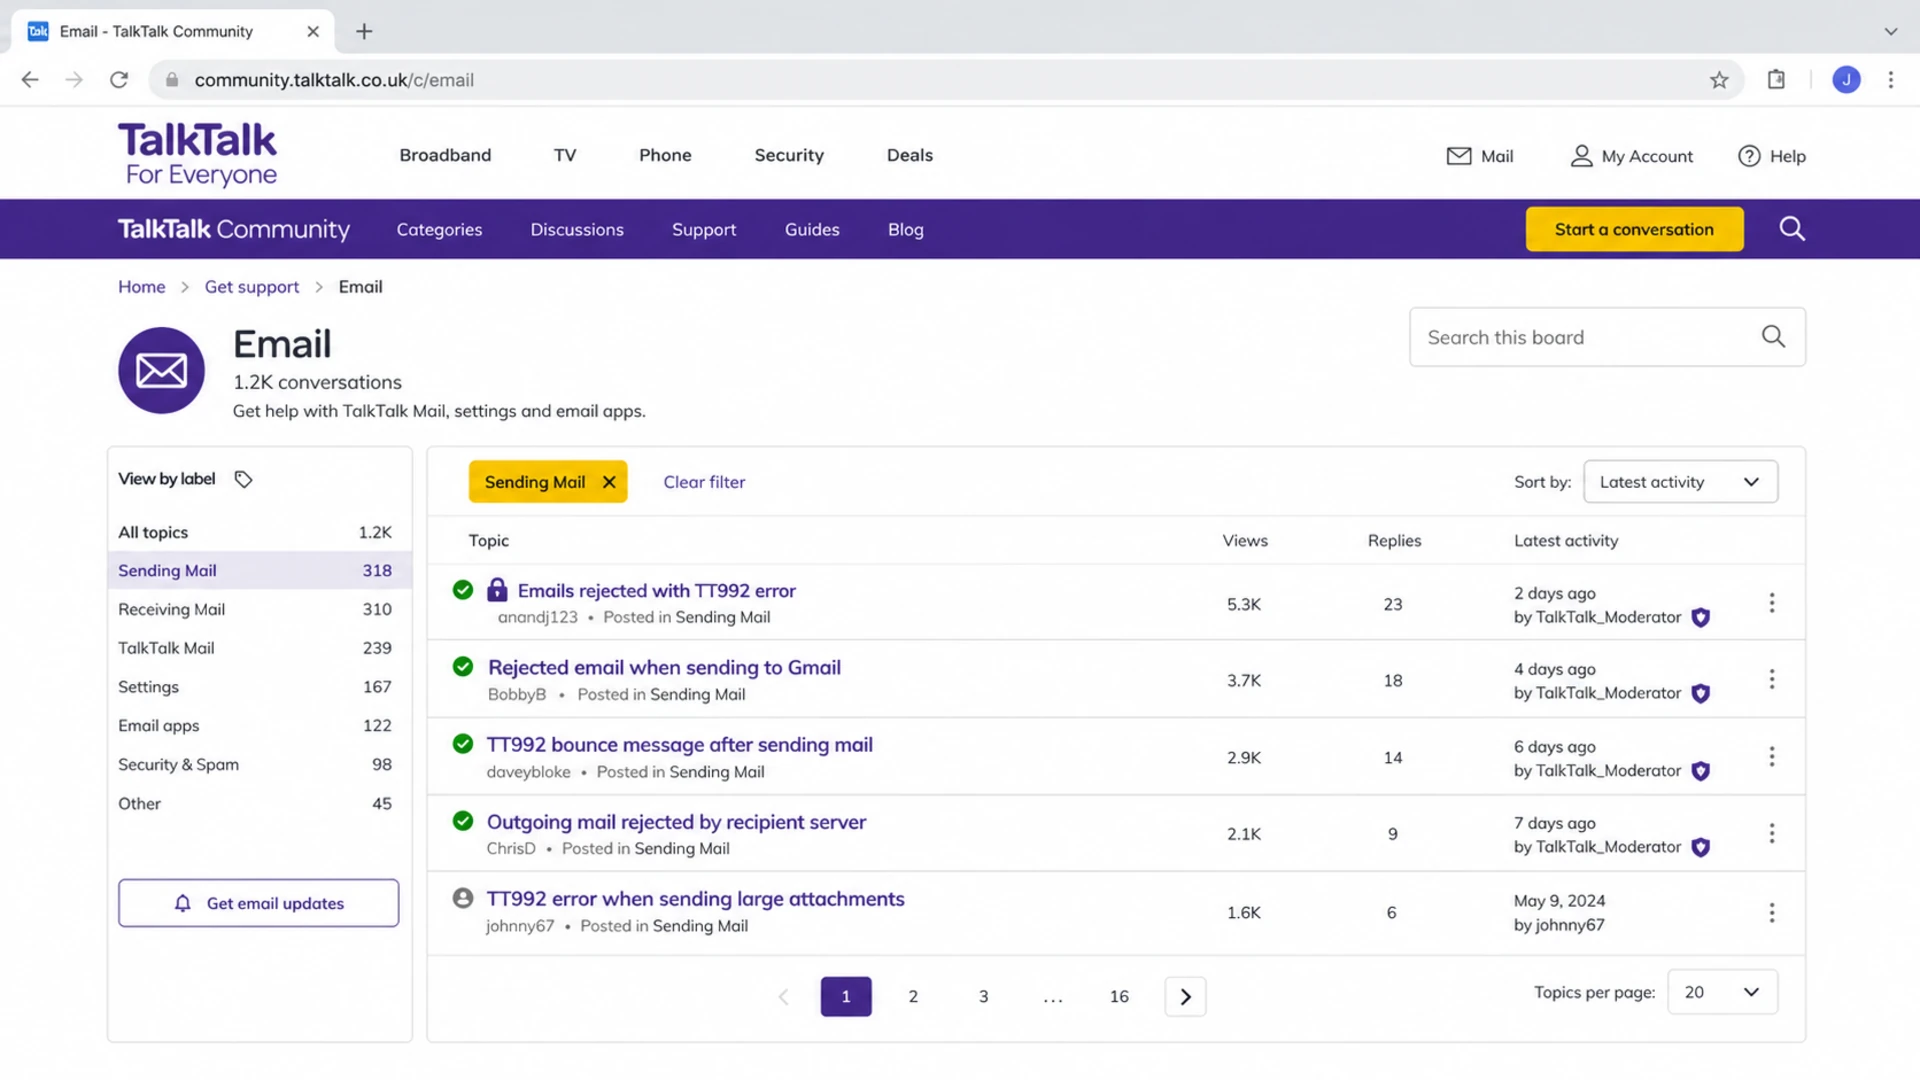Open My Account person icon
This screenshot has height=1080, width=1920.
1581,156
